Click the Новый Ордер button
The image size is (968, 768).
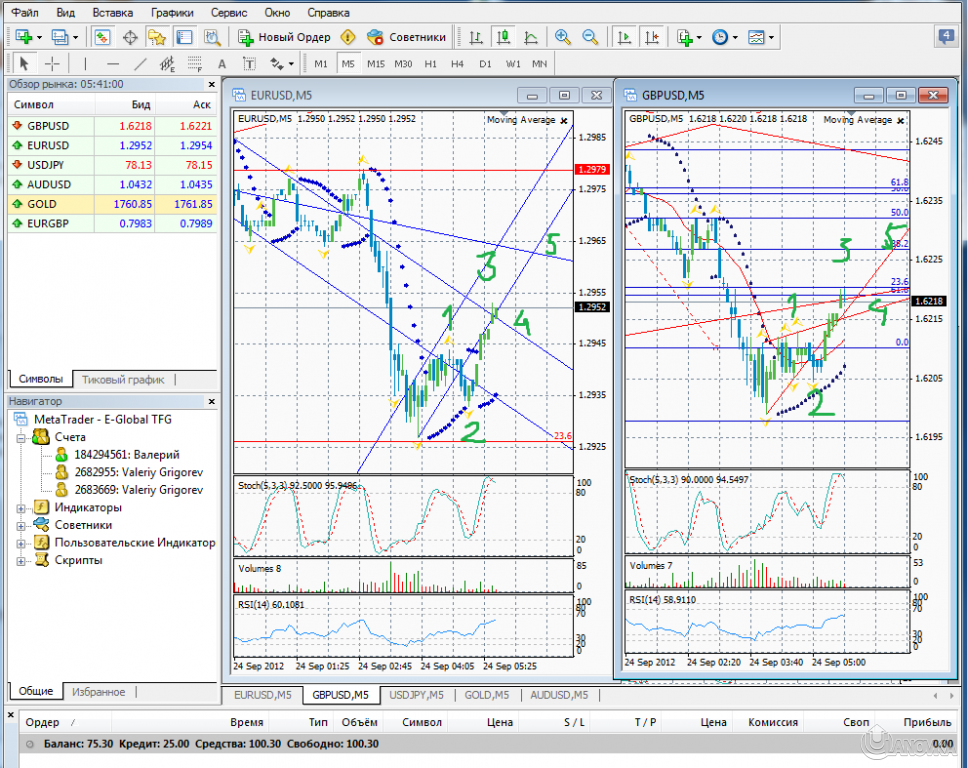pos(283,37)
